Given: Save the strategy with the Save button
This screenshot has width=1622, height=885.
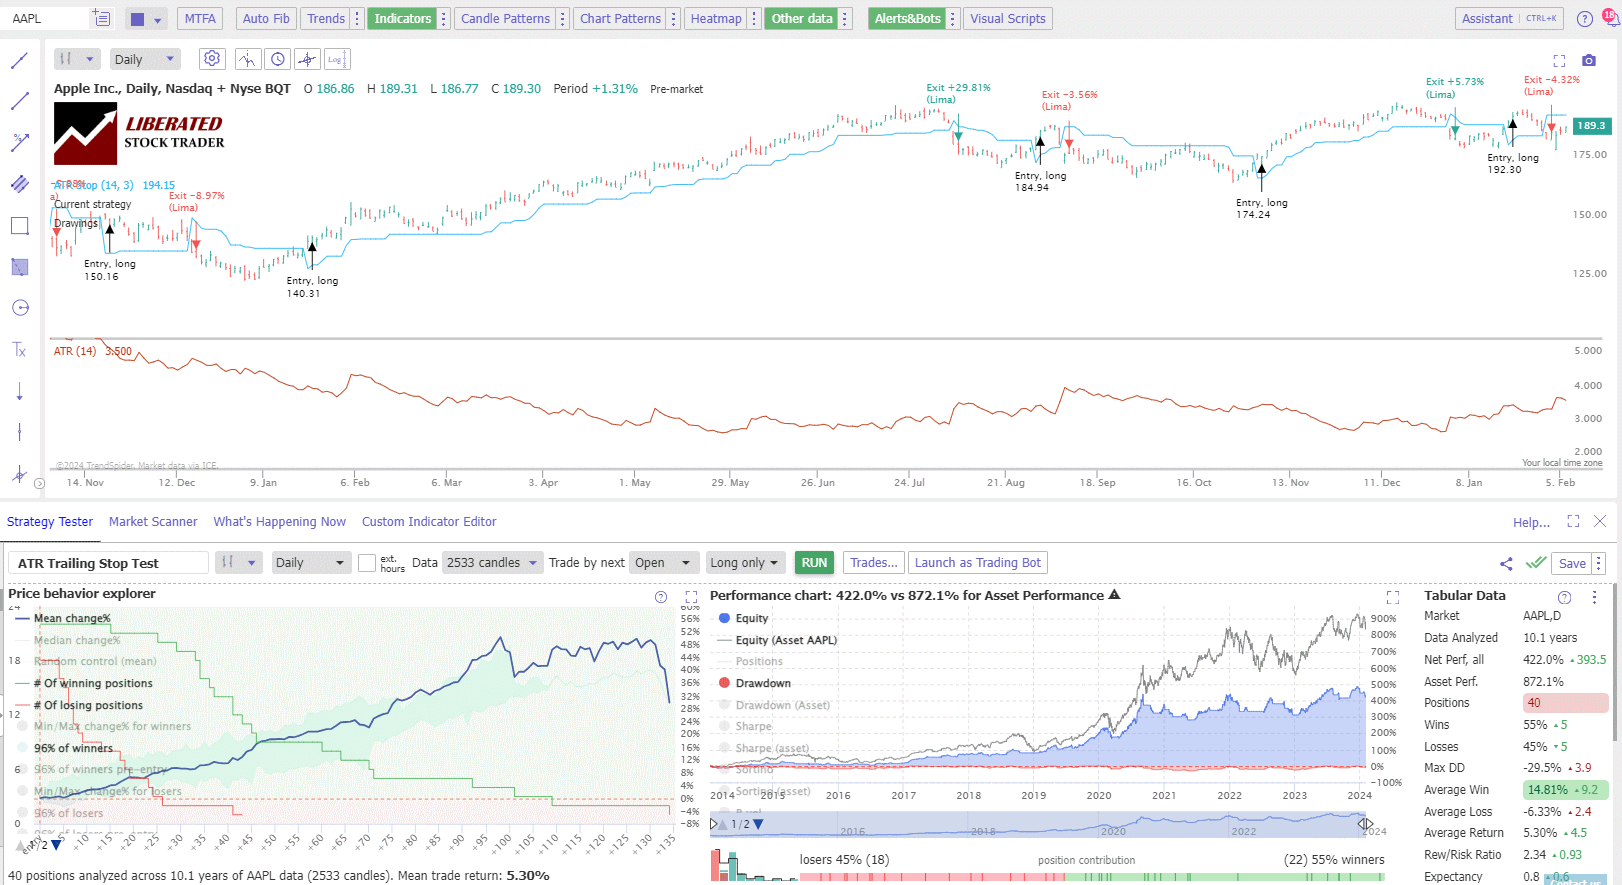Looking at the screenshot, I should 1572,563.
